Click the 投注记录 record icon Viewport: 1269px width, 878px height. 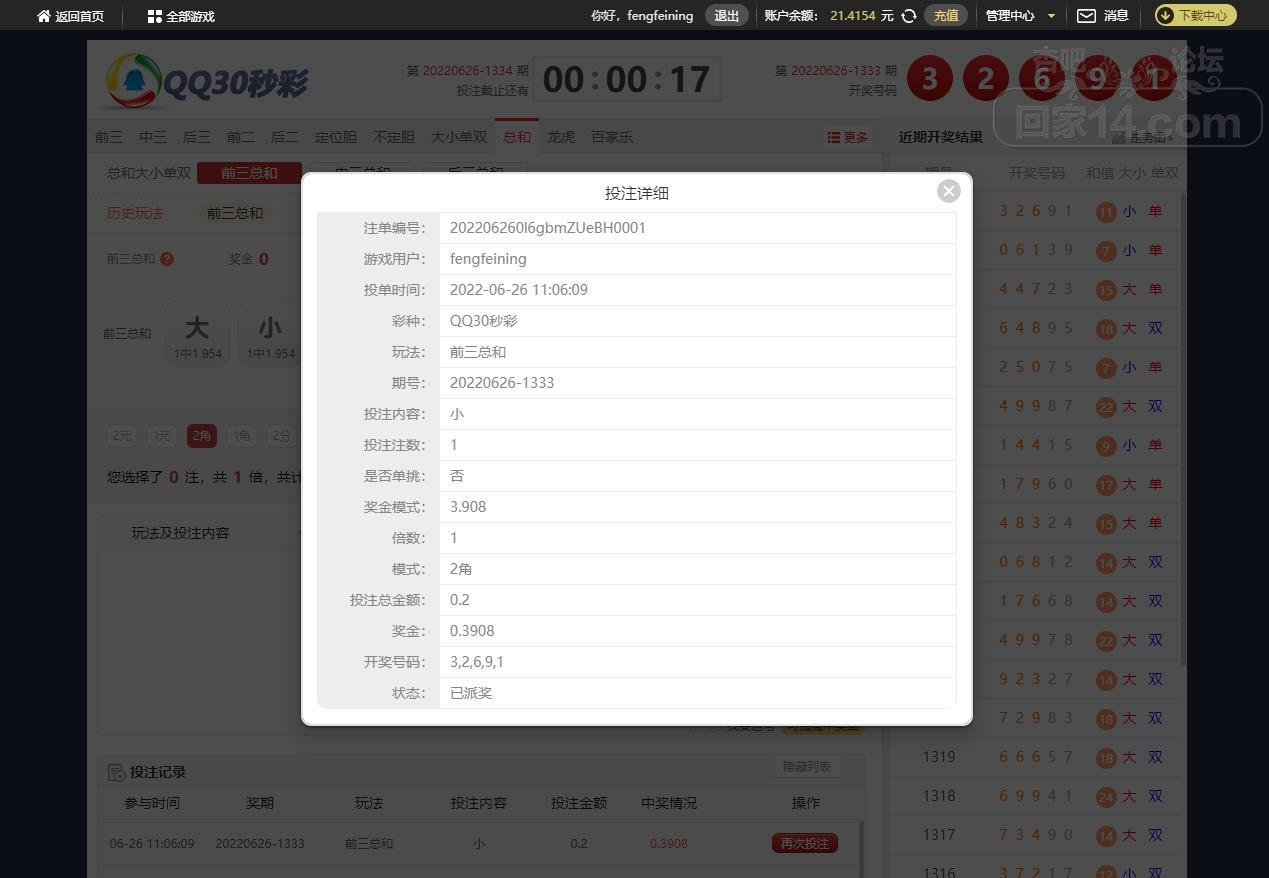click(x=116, y=772)
